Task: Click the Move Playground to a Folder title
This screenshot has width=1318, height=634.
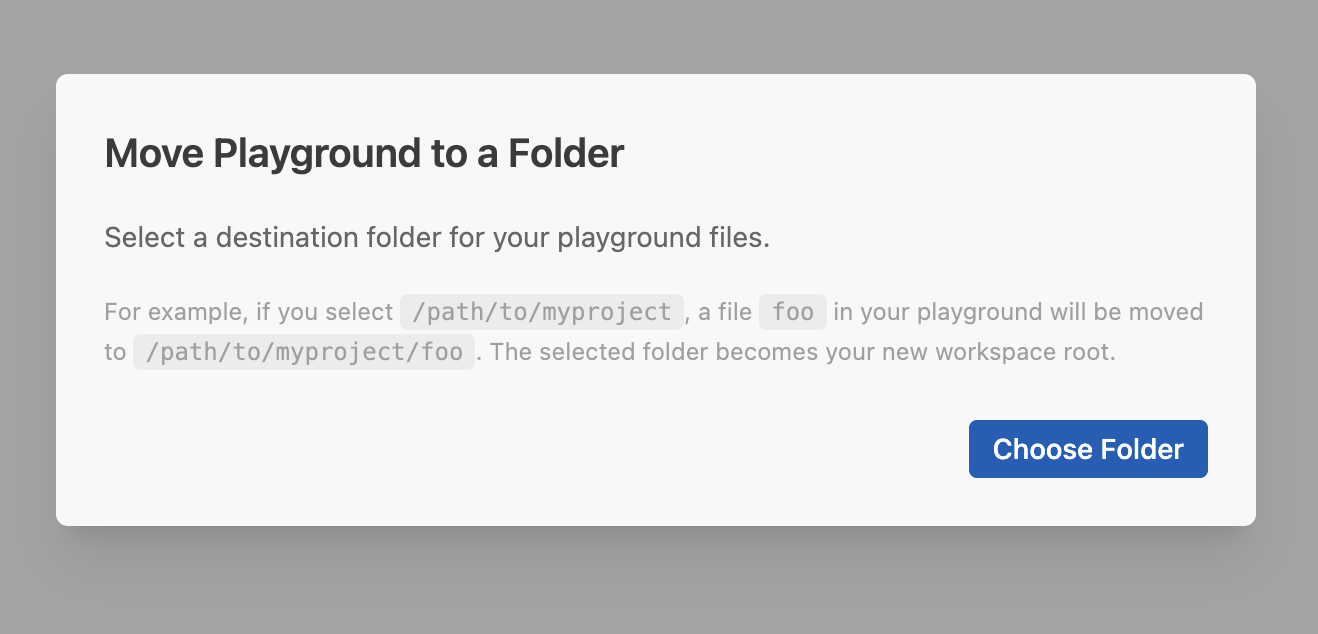Action: tap(364, 153)
